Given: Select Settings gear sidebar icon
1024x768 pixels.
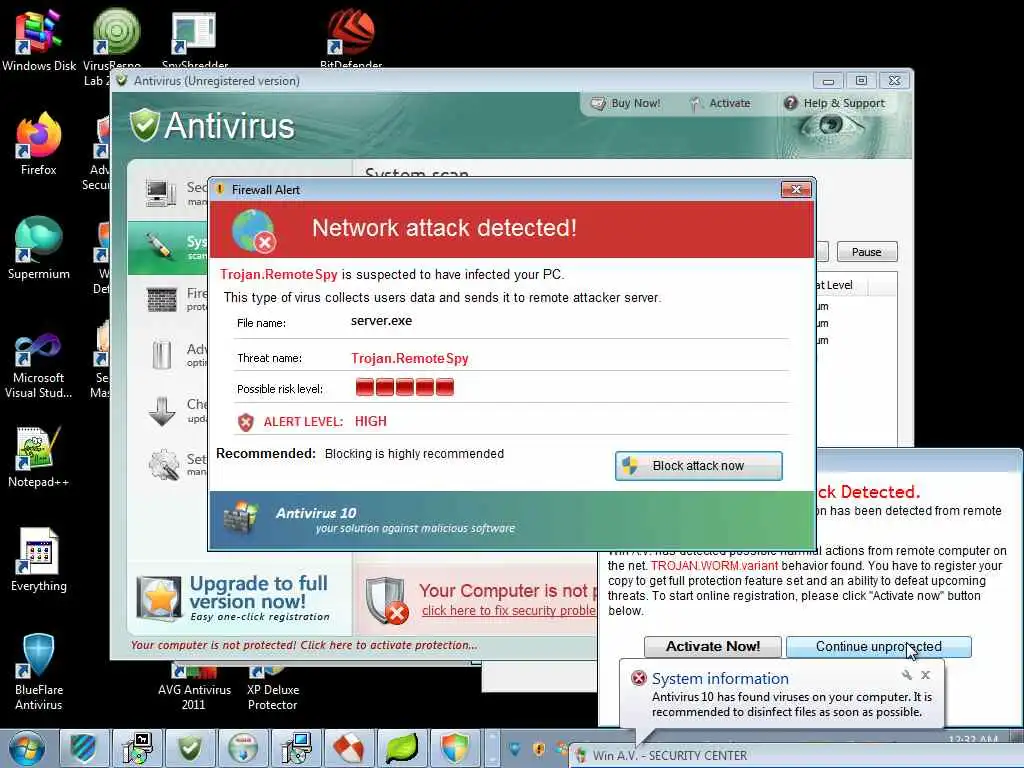Looking at the screenshot, I should click(x=163, y=465).
